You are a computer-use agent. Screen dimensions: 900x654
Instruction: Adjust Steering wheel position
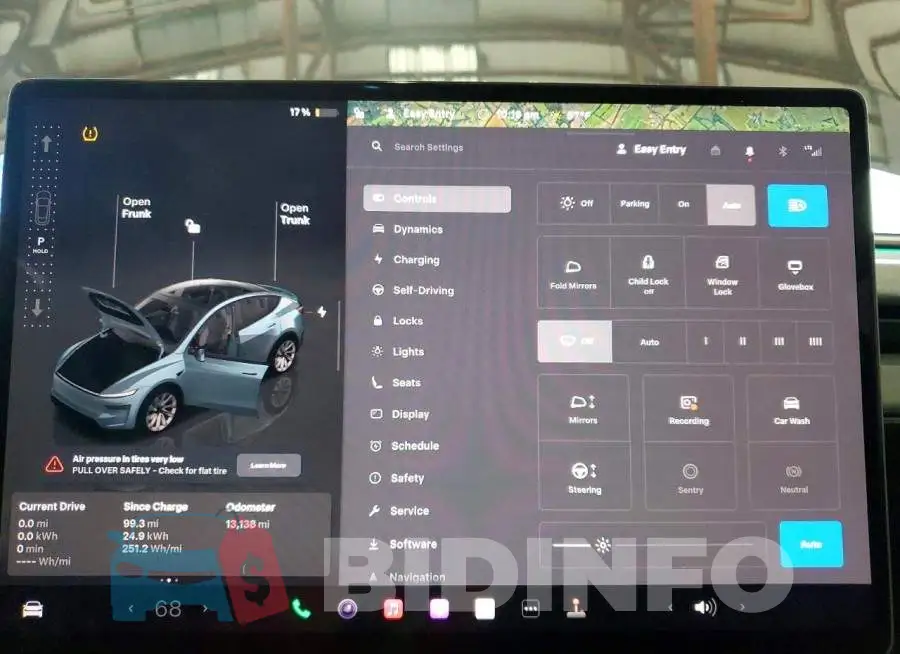(x=584, y=477)
